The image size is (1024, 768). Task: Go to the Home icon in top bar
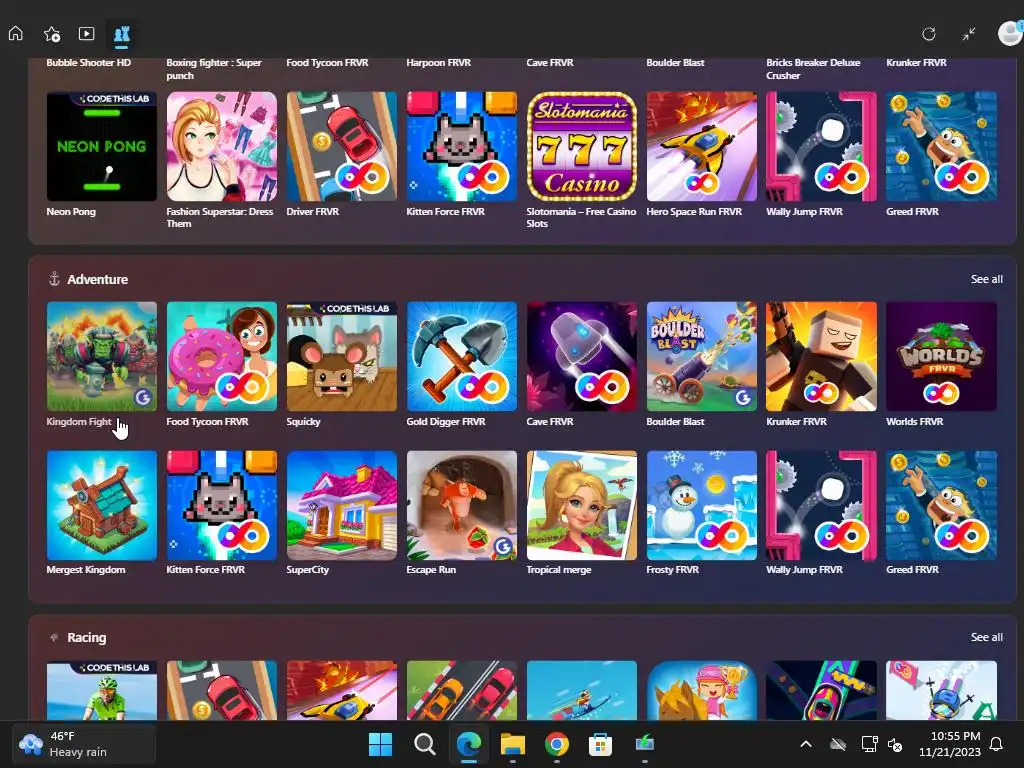click(16, 33)
